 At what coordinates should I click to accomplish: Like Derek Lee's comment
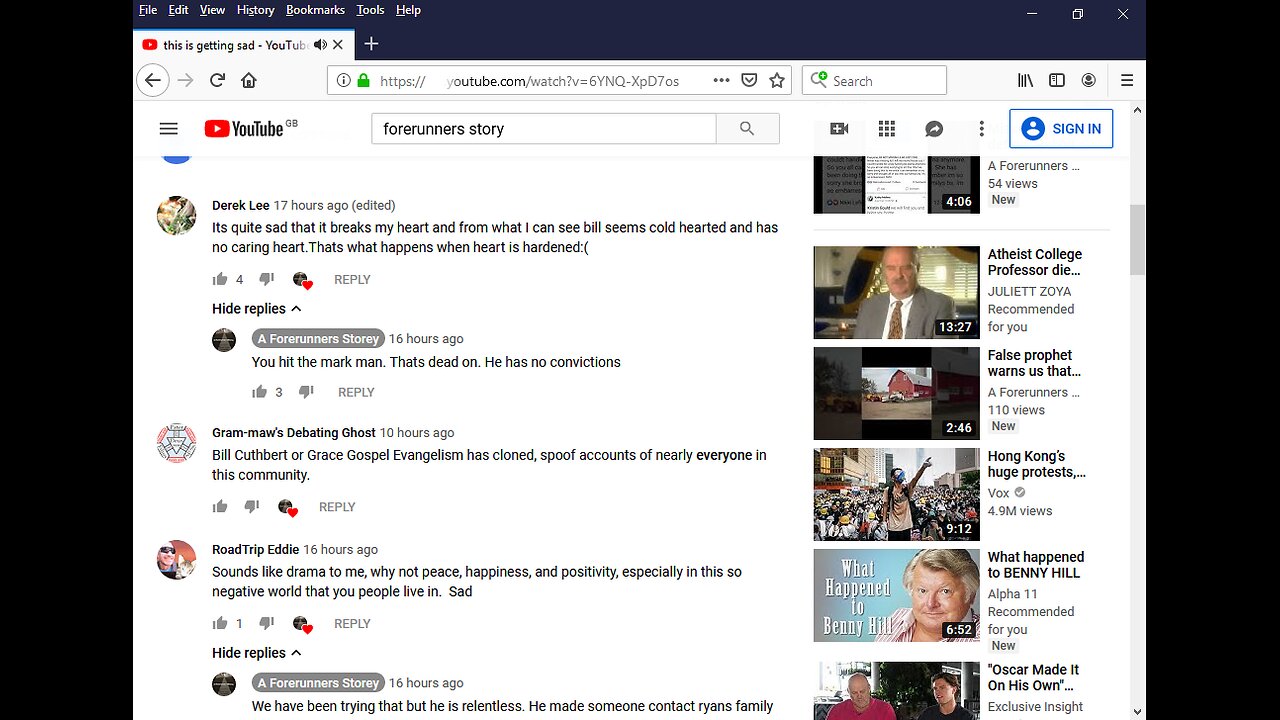coord(220,279)
